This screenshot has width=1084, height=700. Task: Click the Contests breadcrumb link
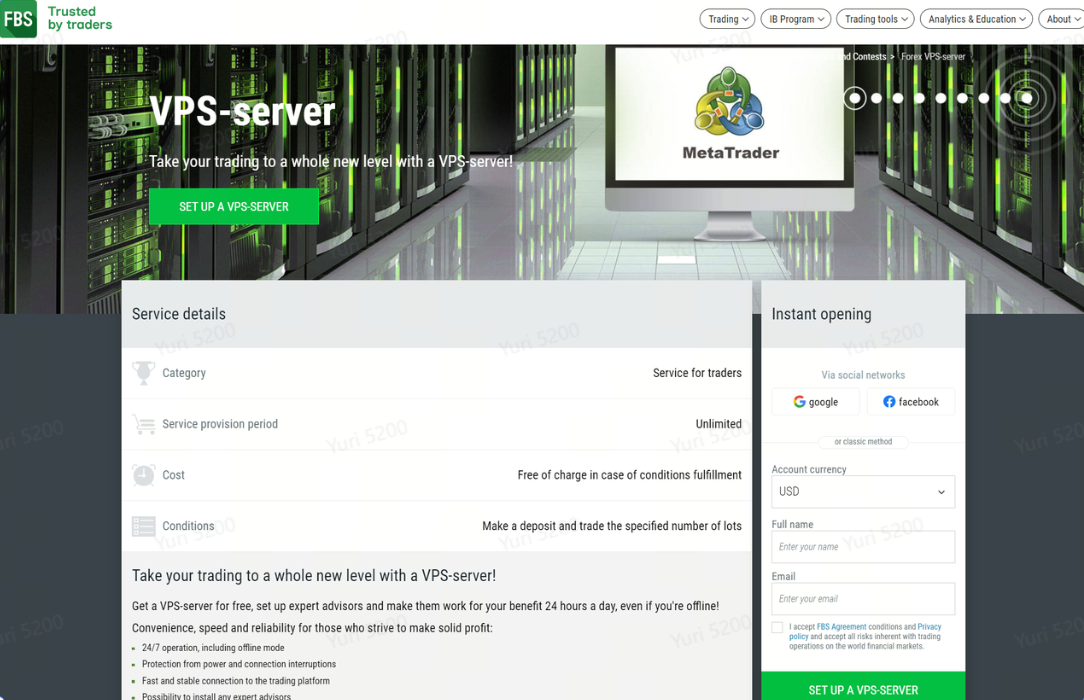(x=868, y=57)
